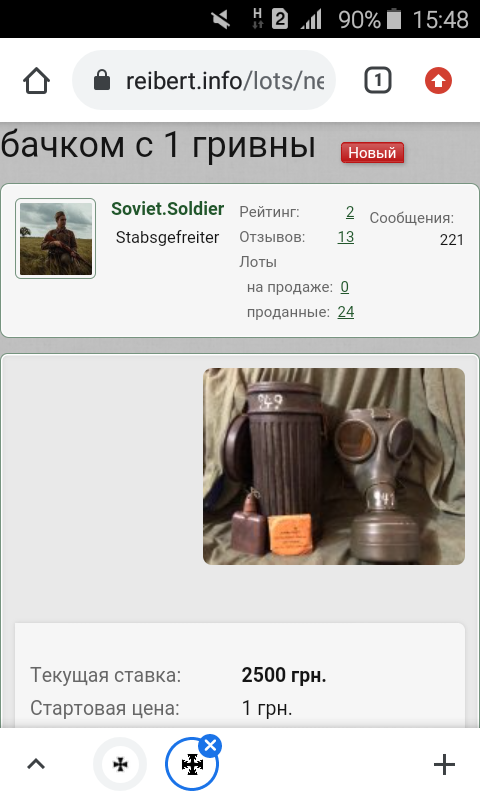This screenshot has width=480, height=800.
Task: Open the tab switcher showing 1 tab
Action: click(x=377, y=80)
